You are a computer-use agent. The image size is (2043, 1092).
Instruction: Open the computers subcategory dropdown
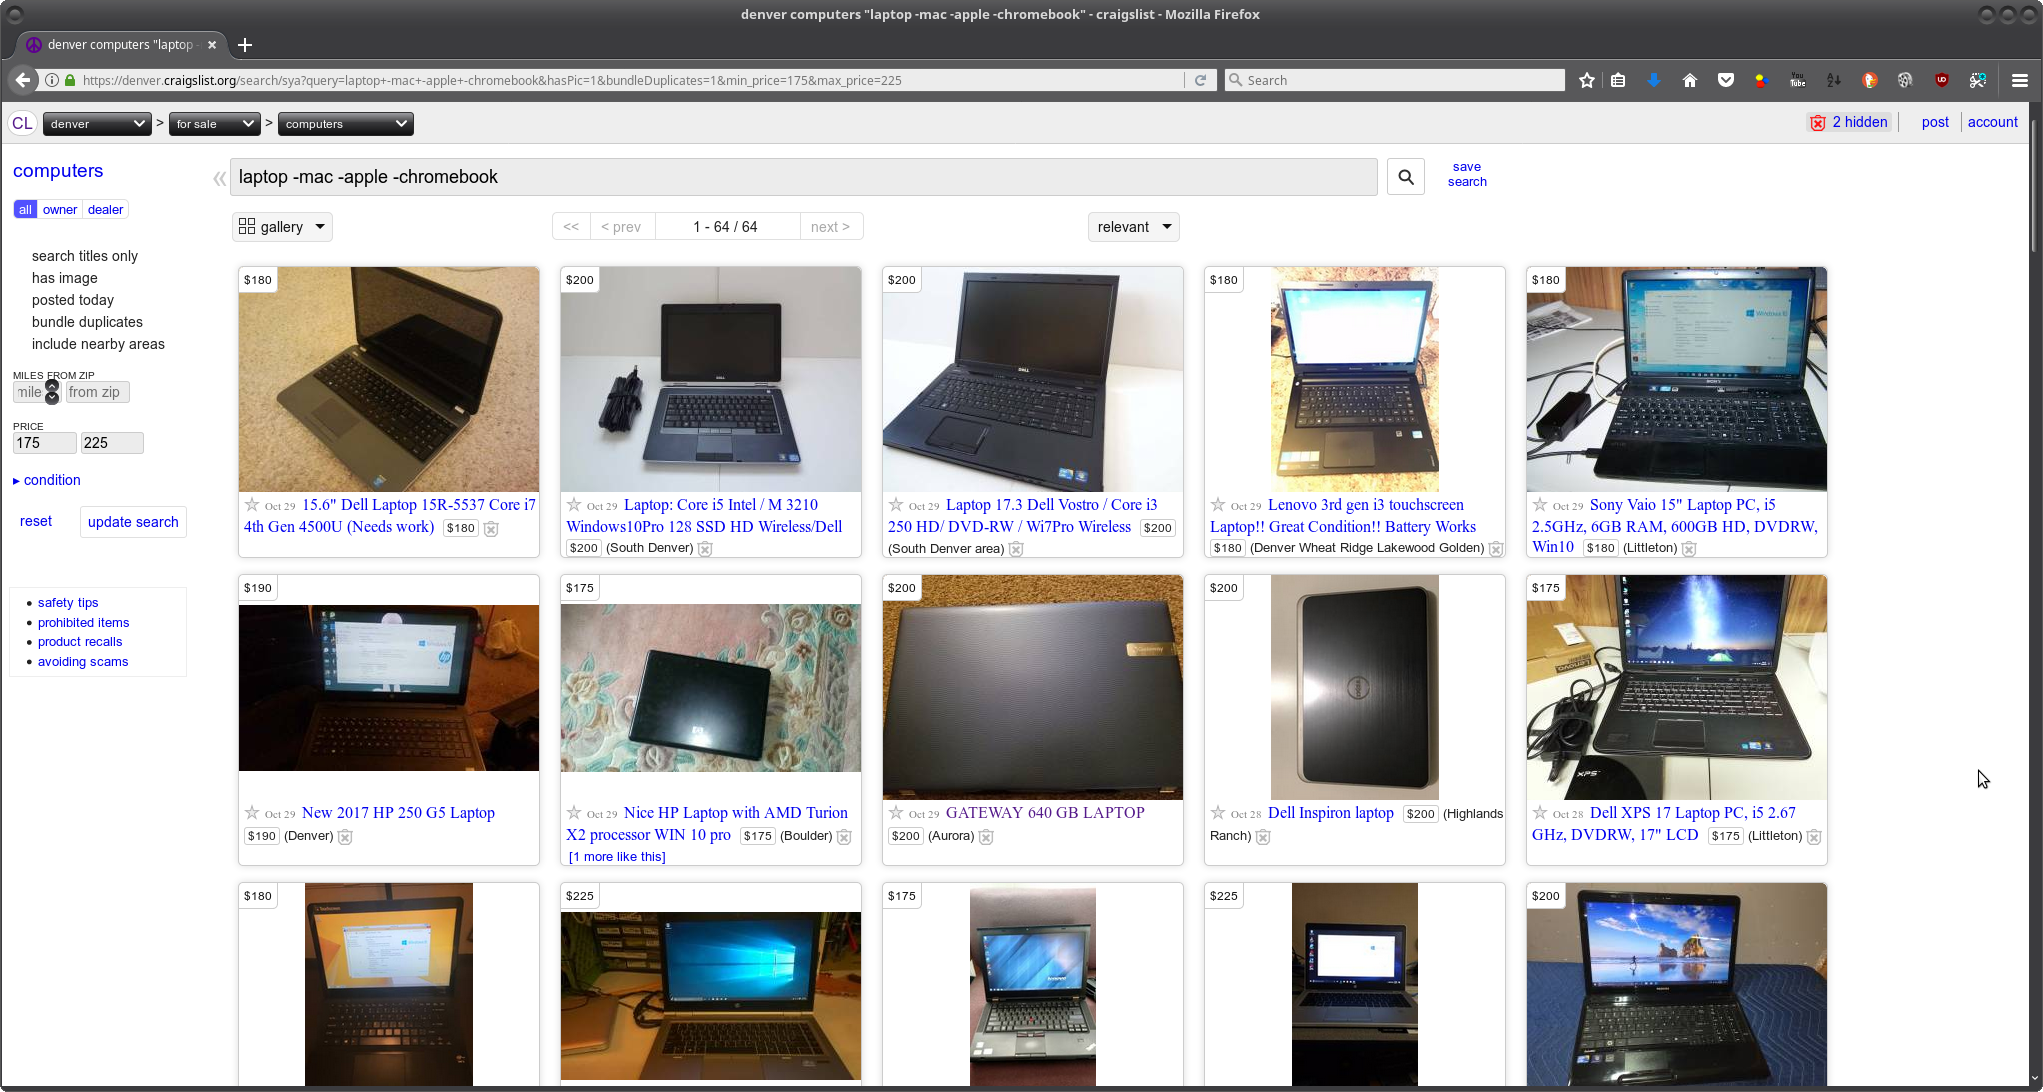click(345, 123)
